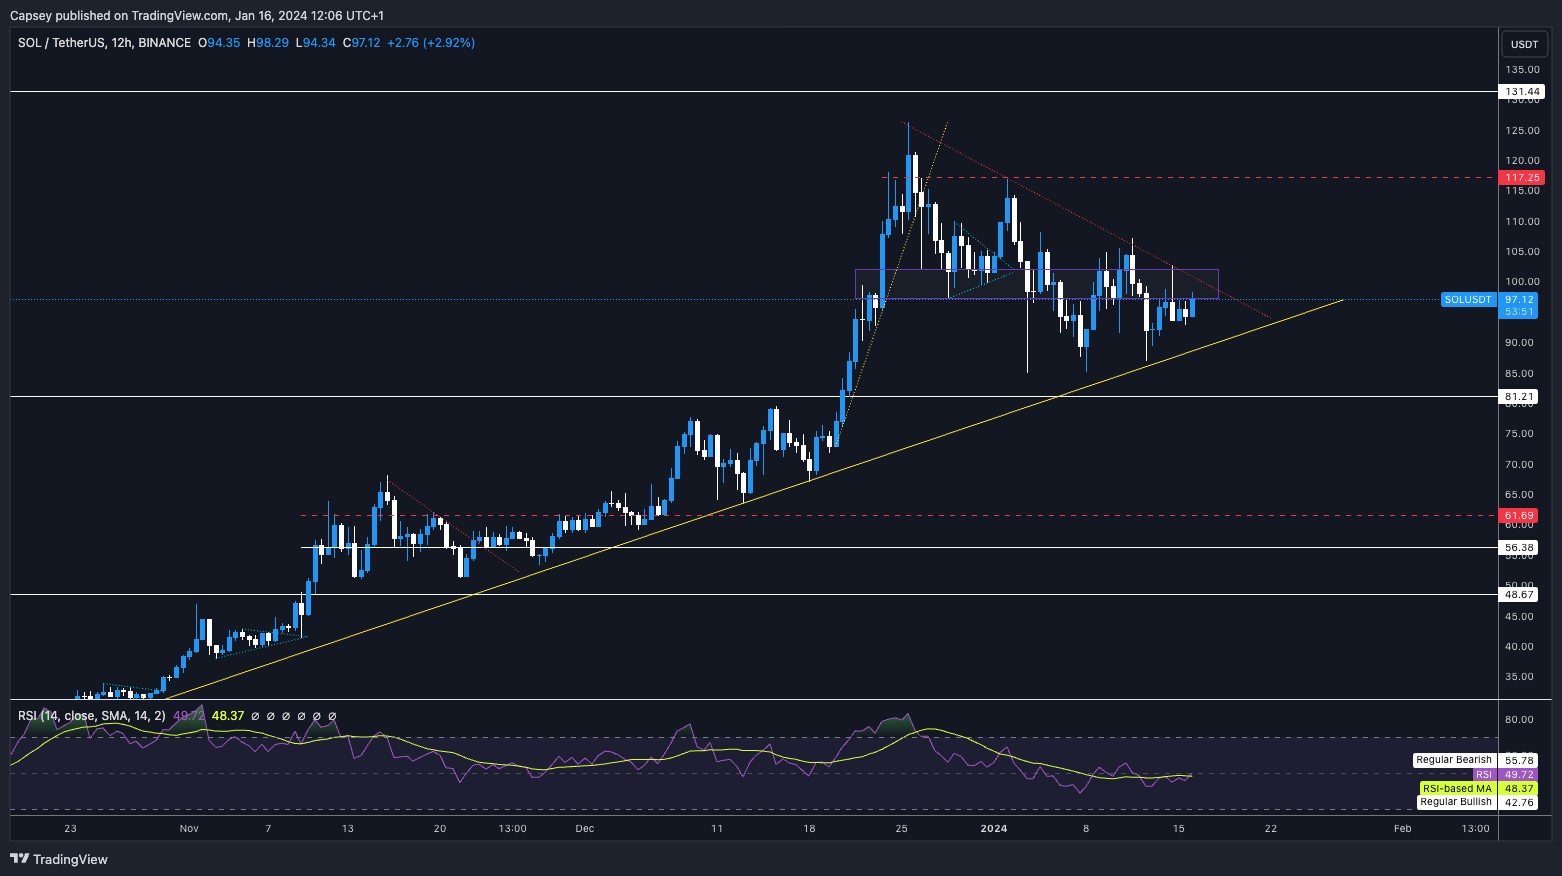The image size is (1562, 876).
Task: Select the open value 'O94.35'
Action: click(219, 43)
